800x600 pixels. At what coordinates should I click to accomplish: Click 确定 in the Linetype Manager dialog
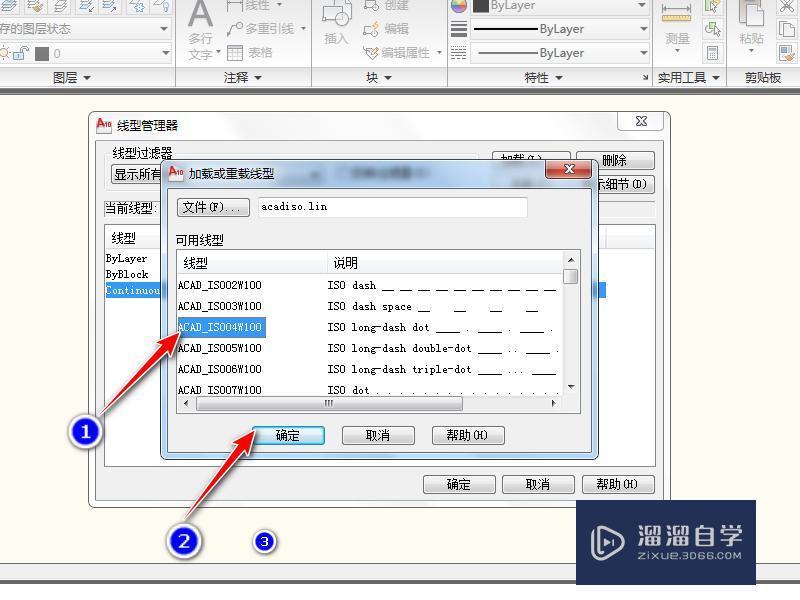coord(459,484)
